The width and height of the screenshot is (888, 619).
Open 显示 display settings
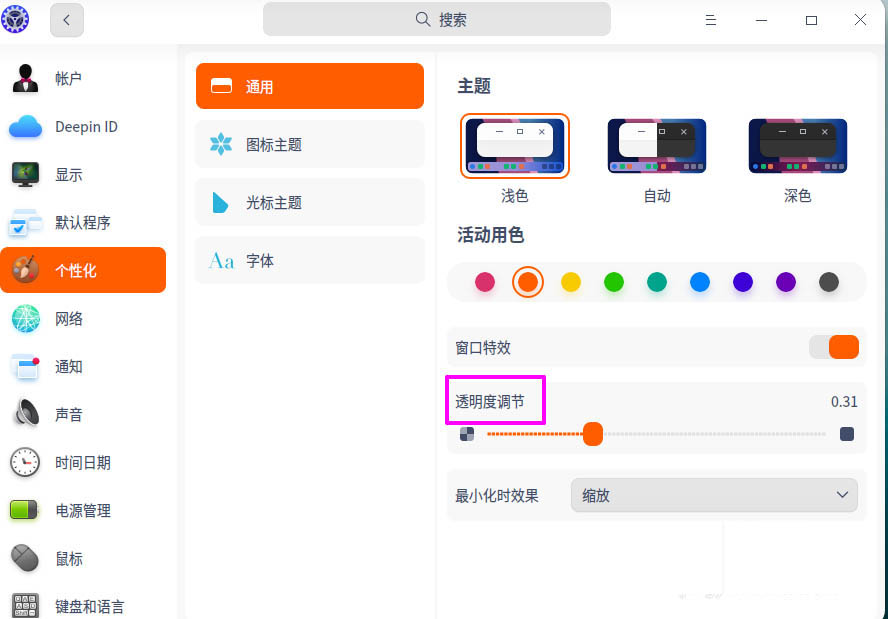click(68, 175)
